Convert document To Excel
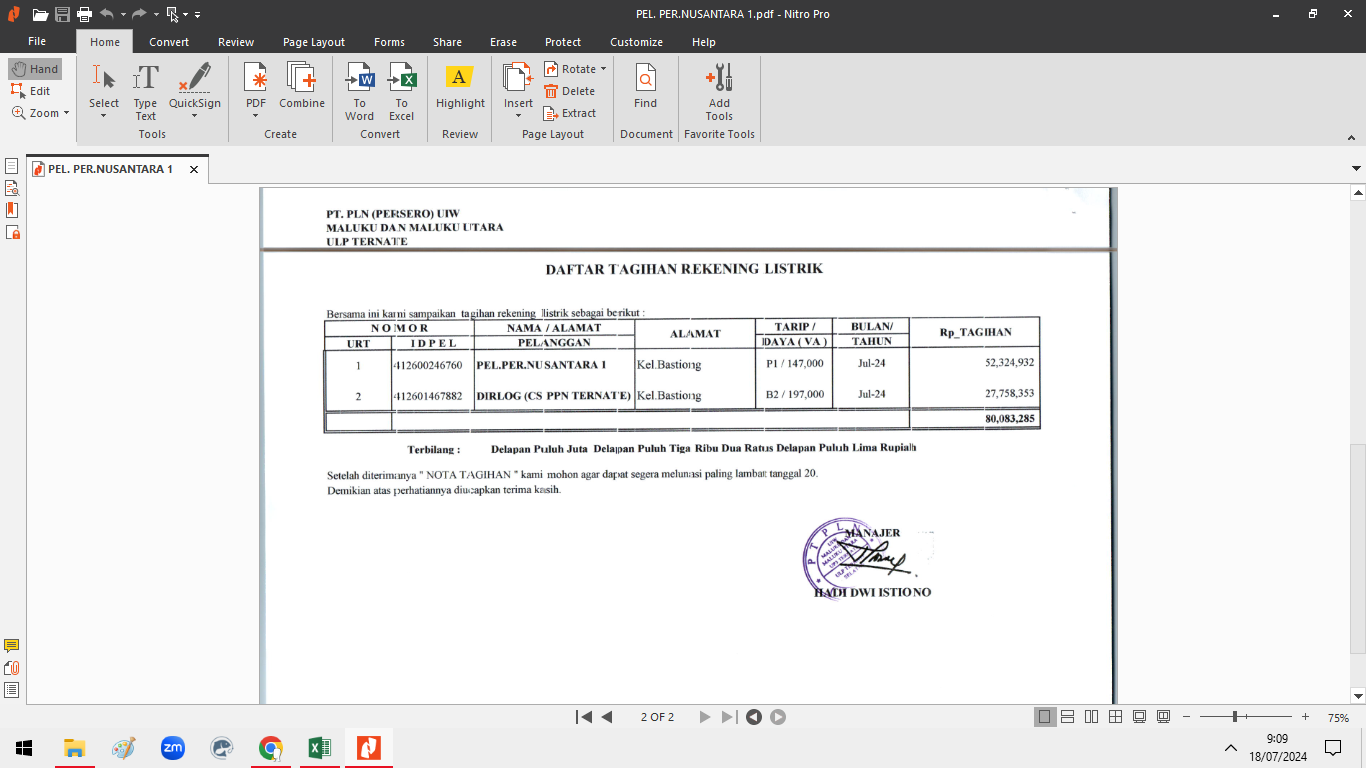This screenshot has width=1366, height=768. [402, 90]
